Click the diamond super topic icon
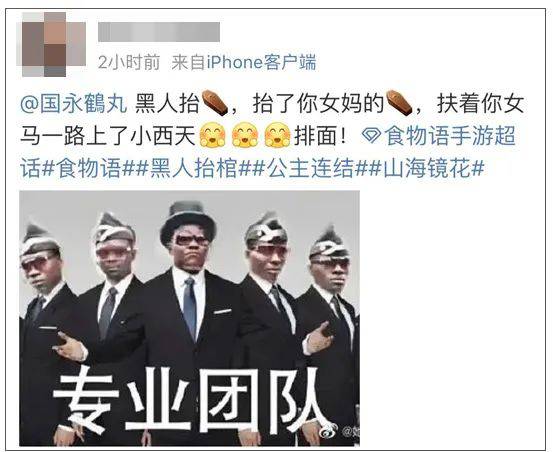 tap(372, 137)
